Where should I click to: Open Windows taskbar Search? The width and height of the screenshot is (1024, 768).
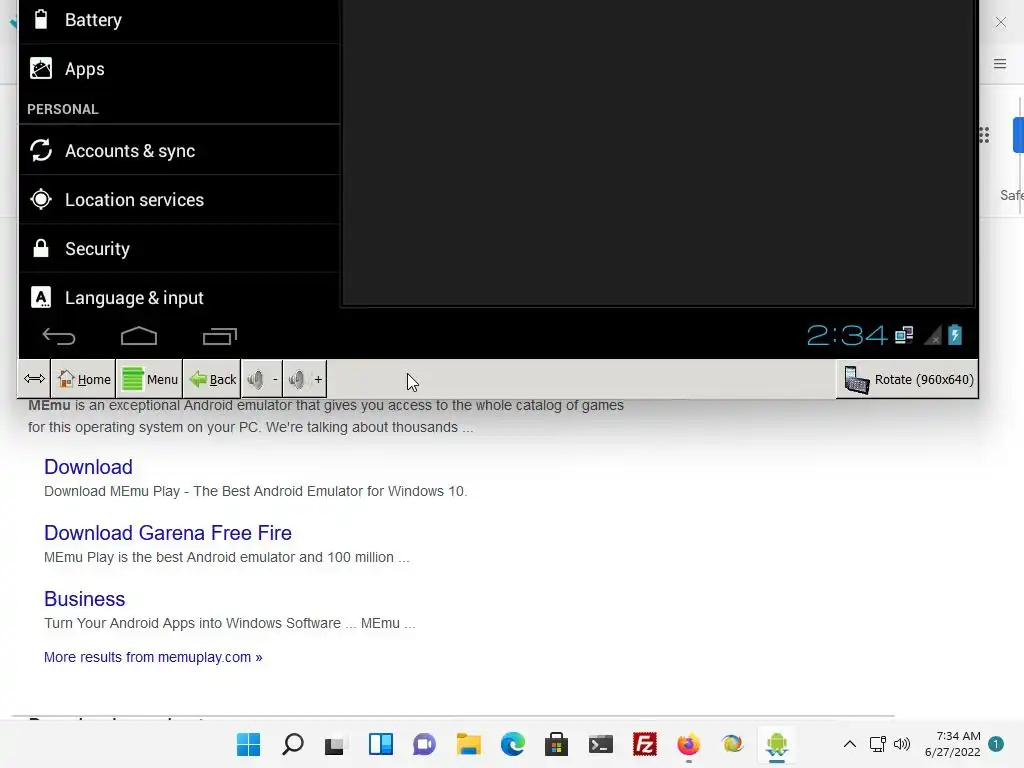click(x=293, y=744)
